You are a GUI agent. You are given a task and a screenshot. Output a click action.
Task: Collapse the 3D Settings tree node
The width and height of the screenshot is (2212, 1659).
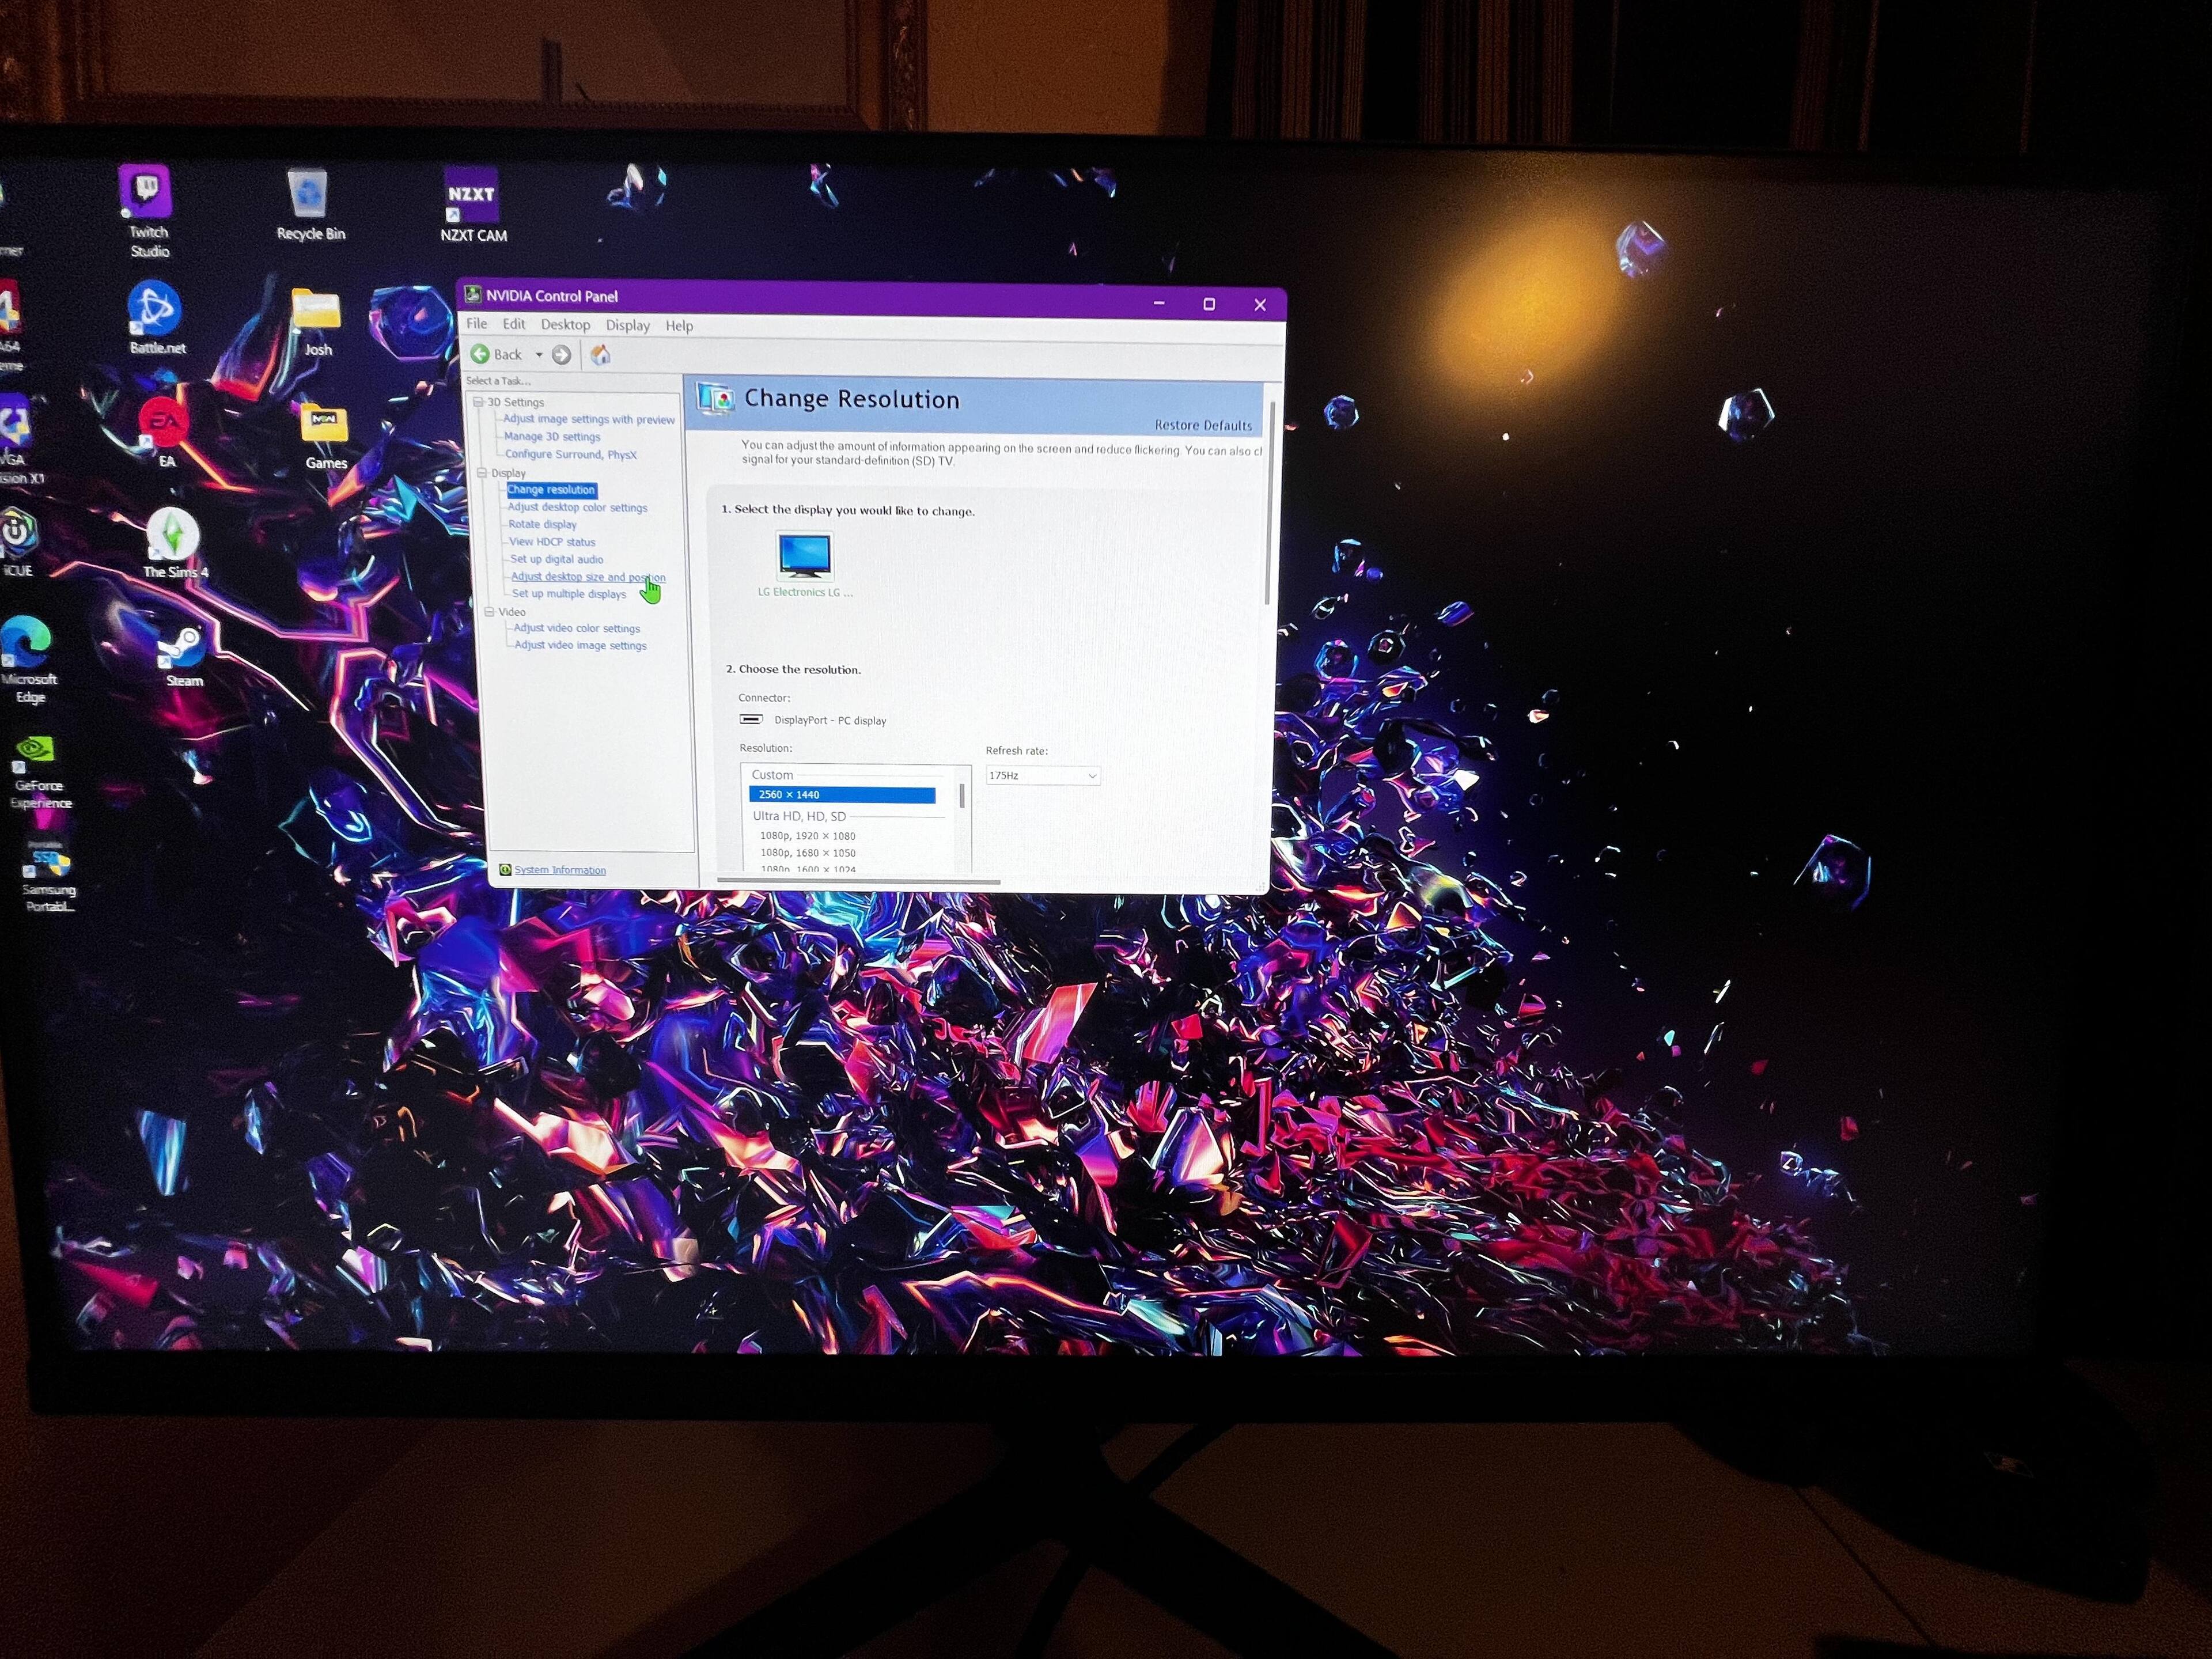(x=478, y=402)
